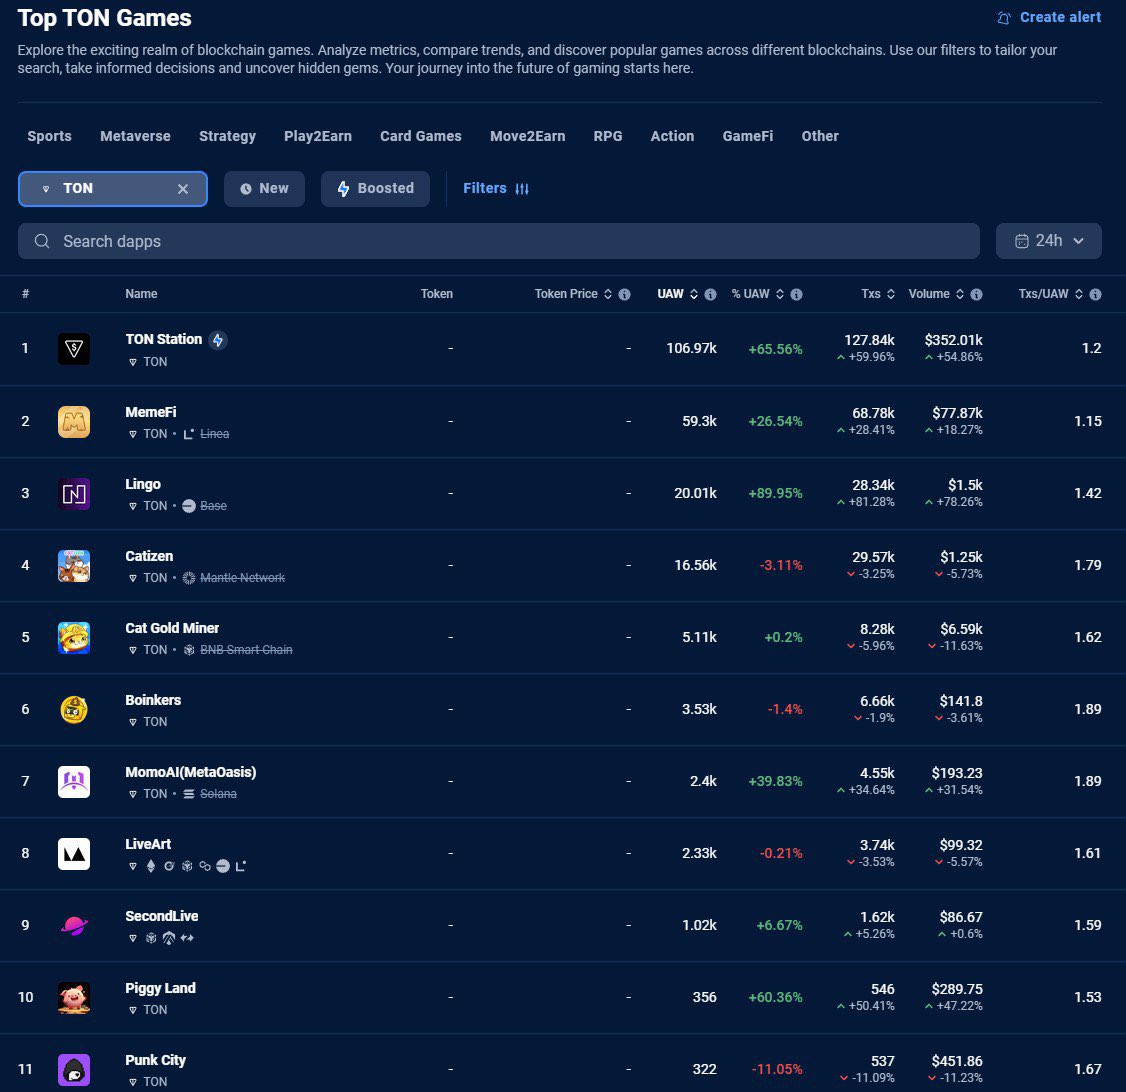Select the GameFi category tab

[748, 136]
